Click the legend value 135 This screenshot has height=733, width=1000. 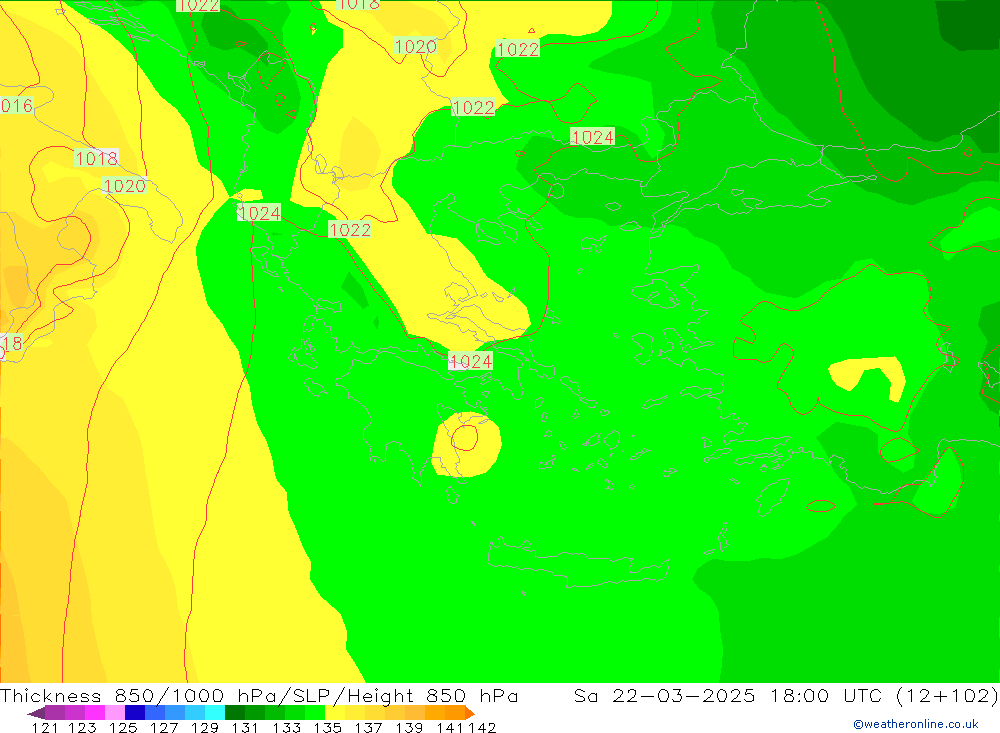coord(327,727)
